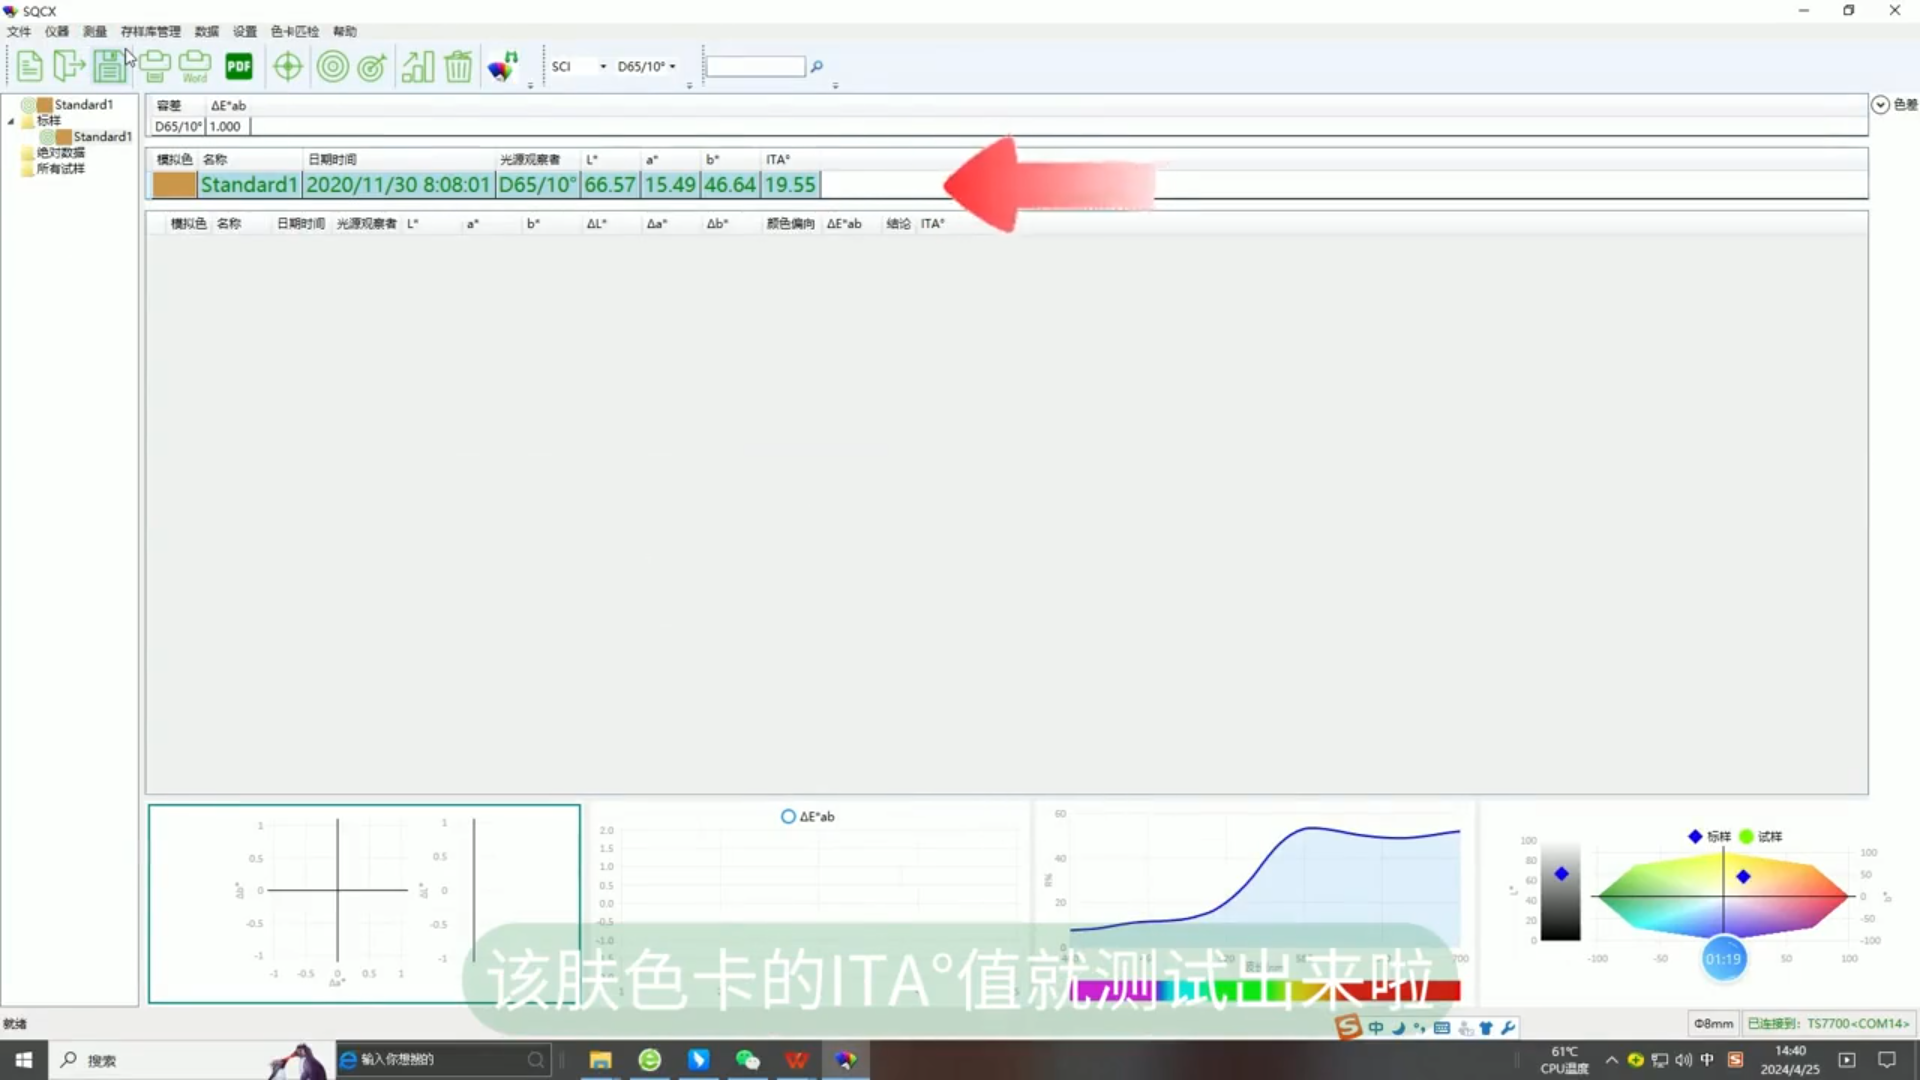Screen dimensions: 1920x1080
Task: Open the 仪器 menu
Action: [x=56, y=31]
